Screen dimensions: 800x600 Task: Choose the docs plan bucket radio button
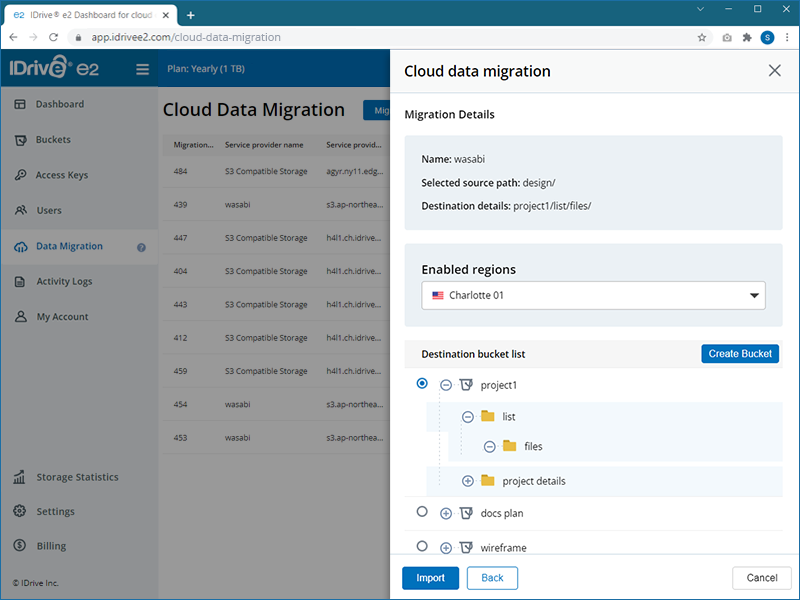[422, 512]
